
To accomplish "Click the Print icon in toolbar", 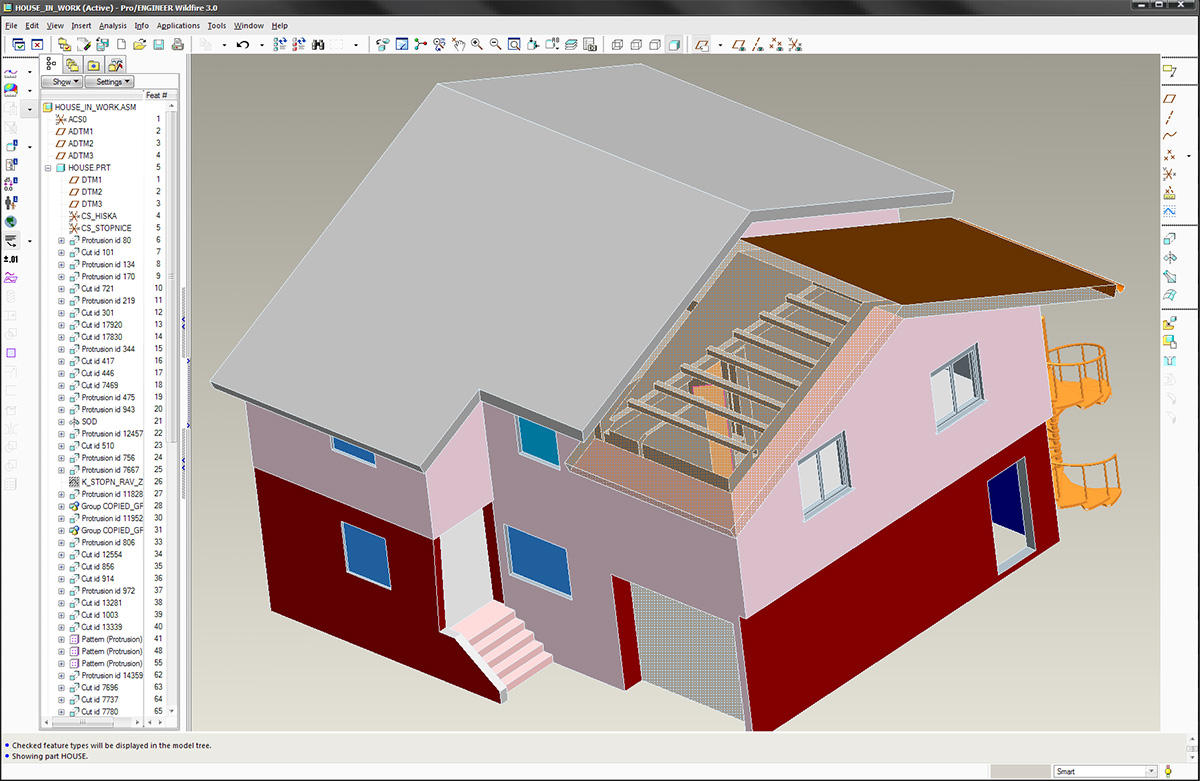I will [177, 44].
